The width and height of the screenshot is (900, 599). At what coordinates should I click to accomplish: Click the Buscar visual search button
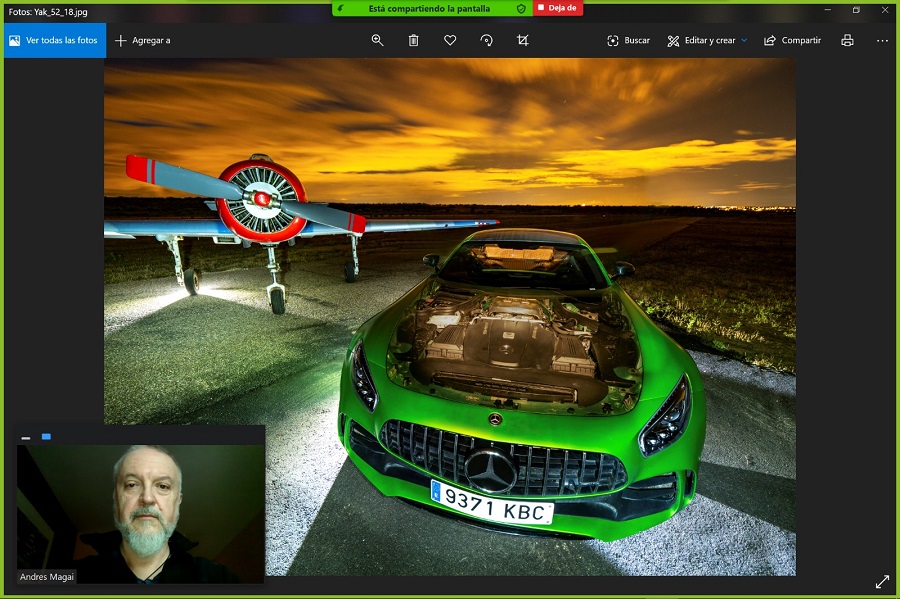[x=629, y=40]
